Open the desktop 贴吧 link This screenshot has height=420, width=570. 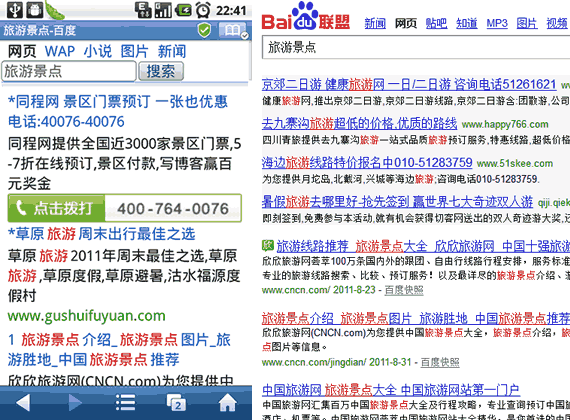(x=436, y=23)
